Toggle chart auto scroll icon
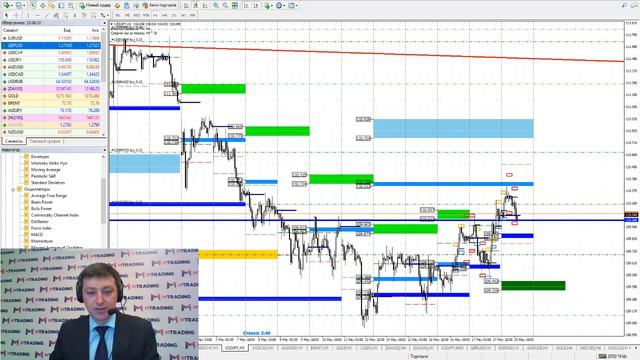640x360 pixels. (x=246, y=6)
